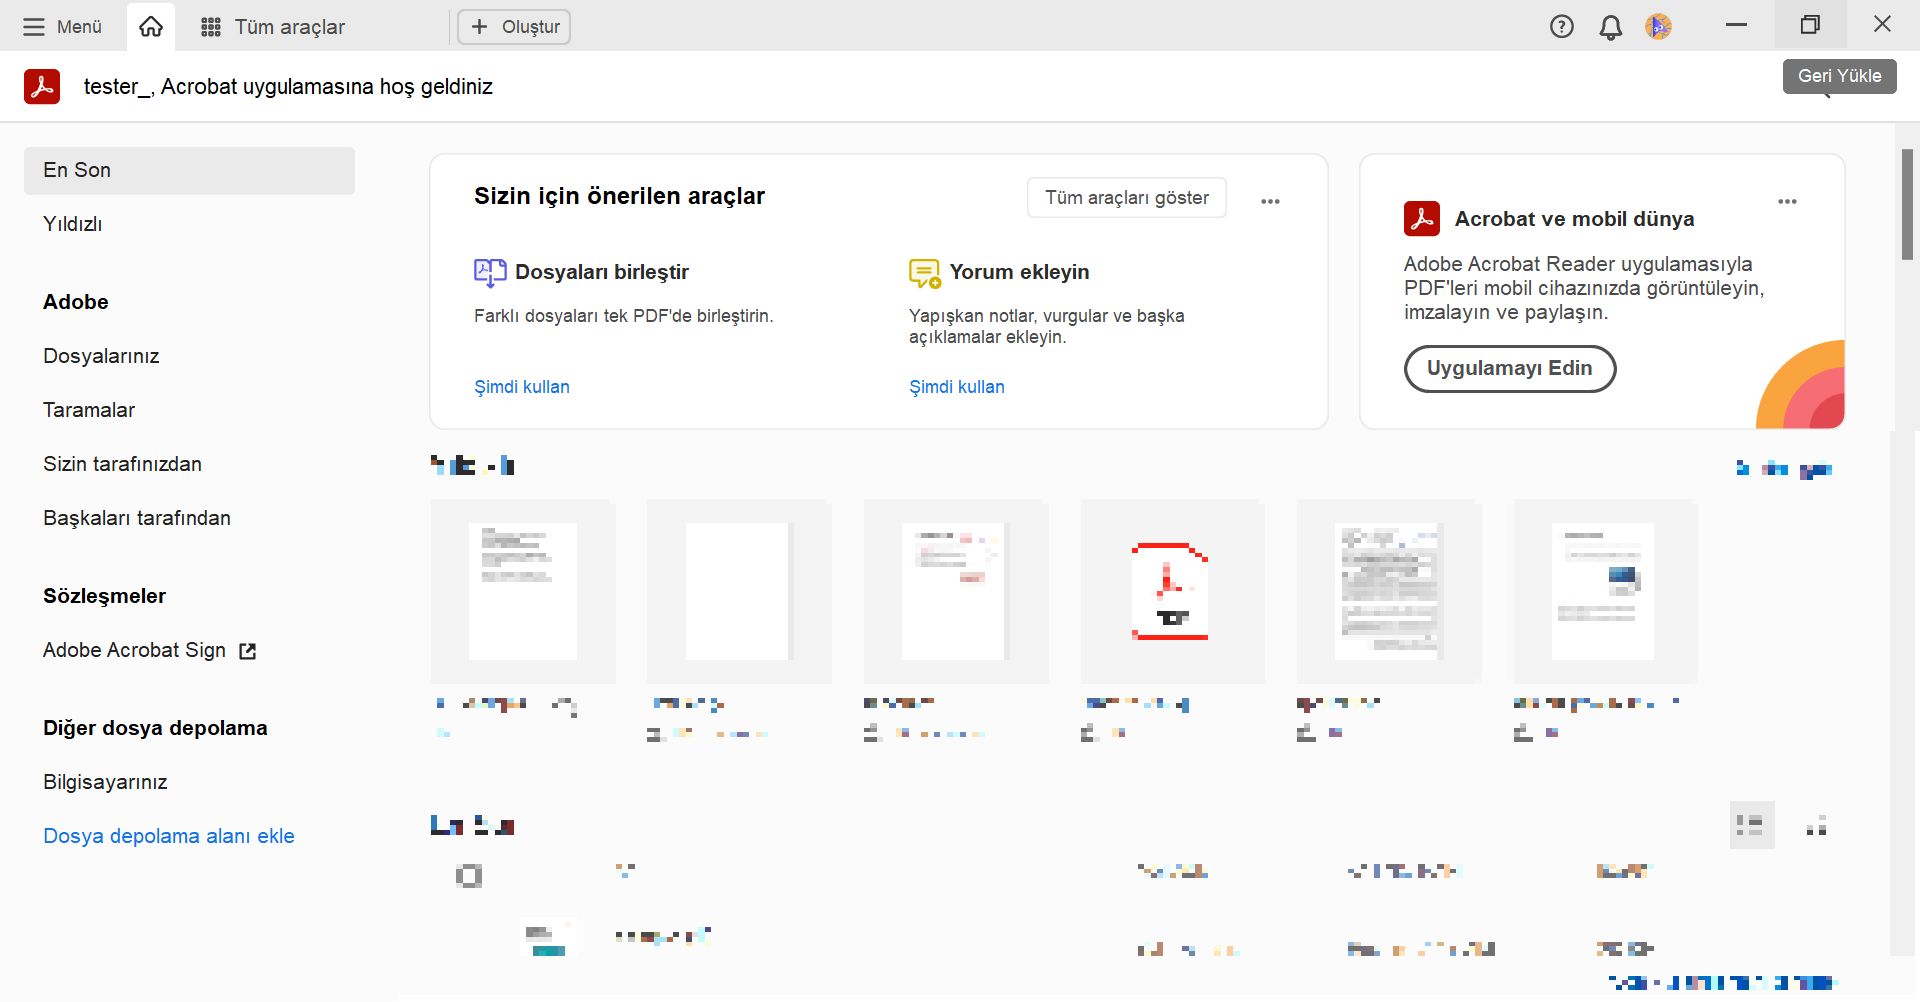Viewport: 1920px width, 1002px height.
Task: Click the Oluştur button
Action: [x=514, y=27]
